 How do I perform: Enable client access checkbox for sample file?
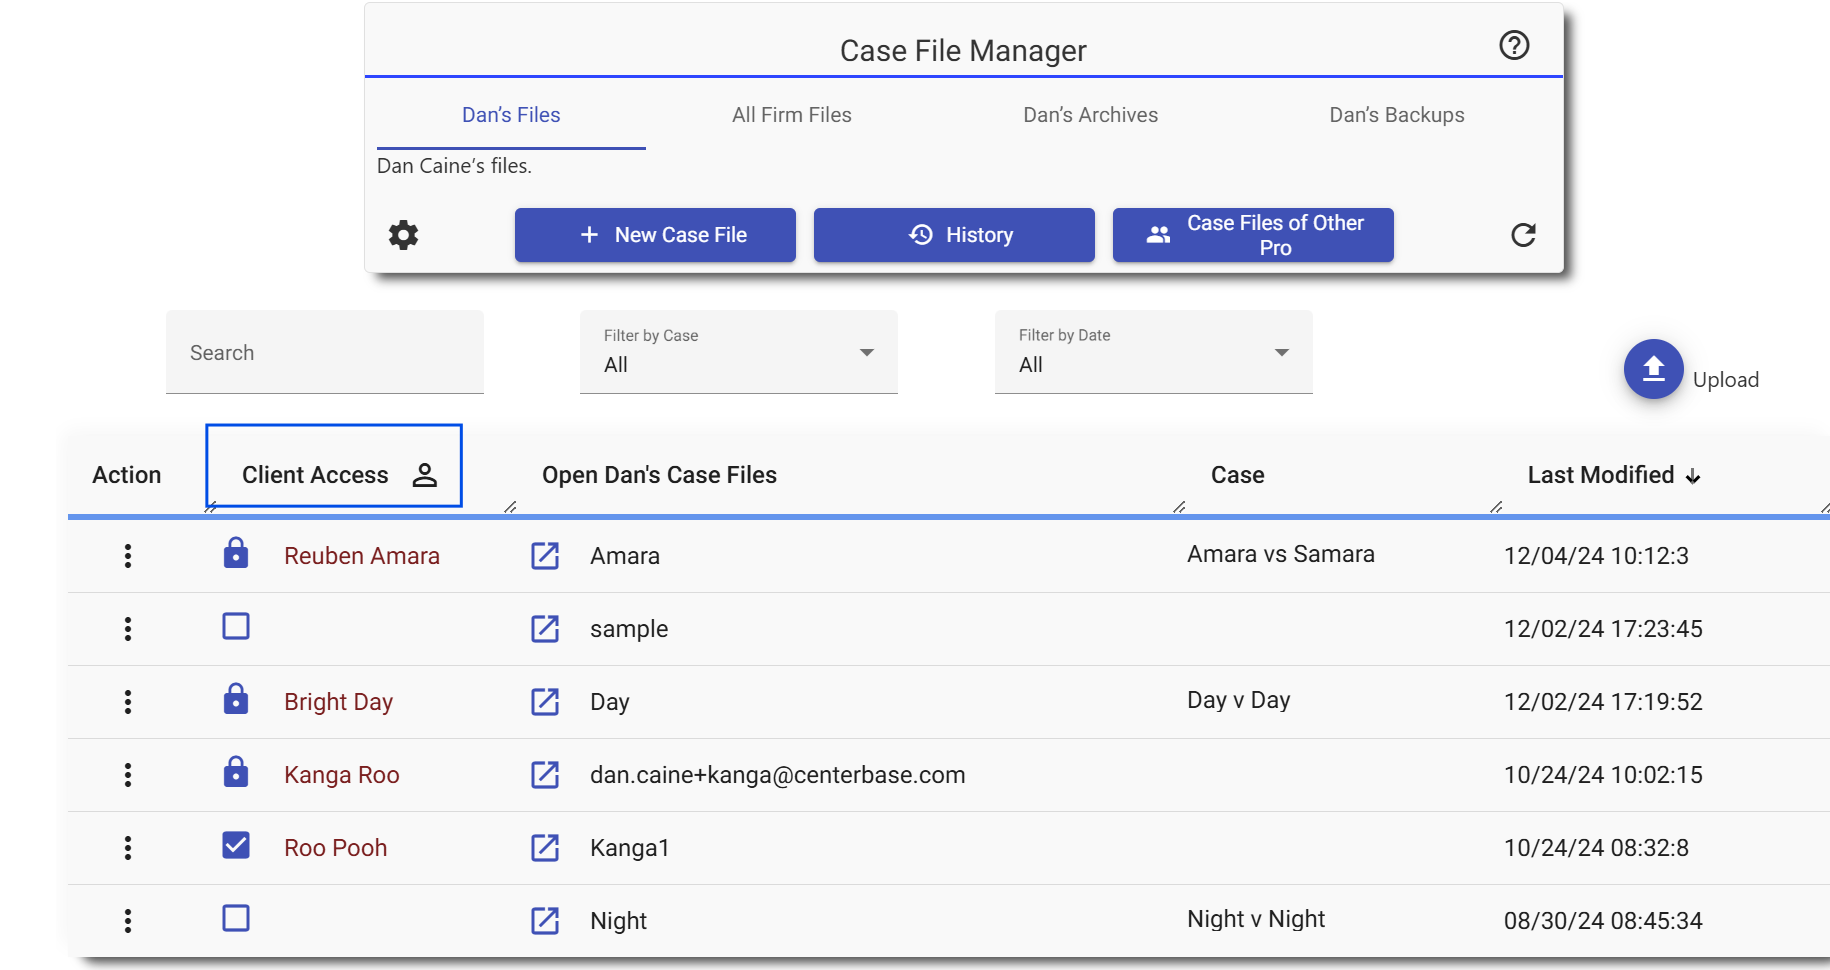point(236,626)
